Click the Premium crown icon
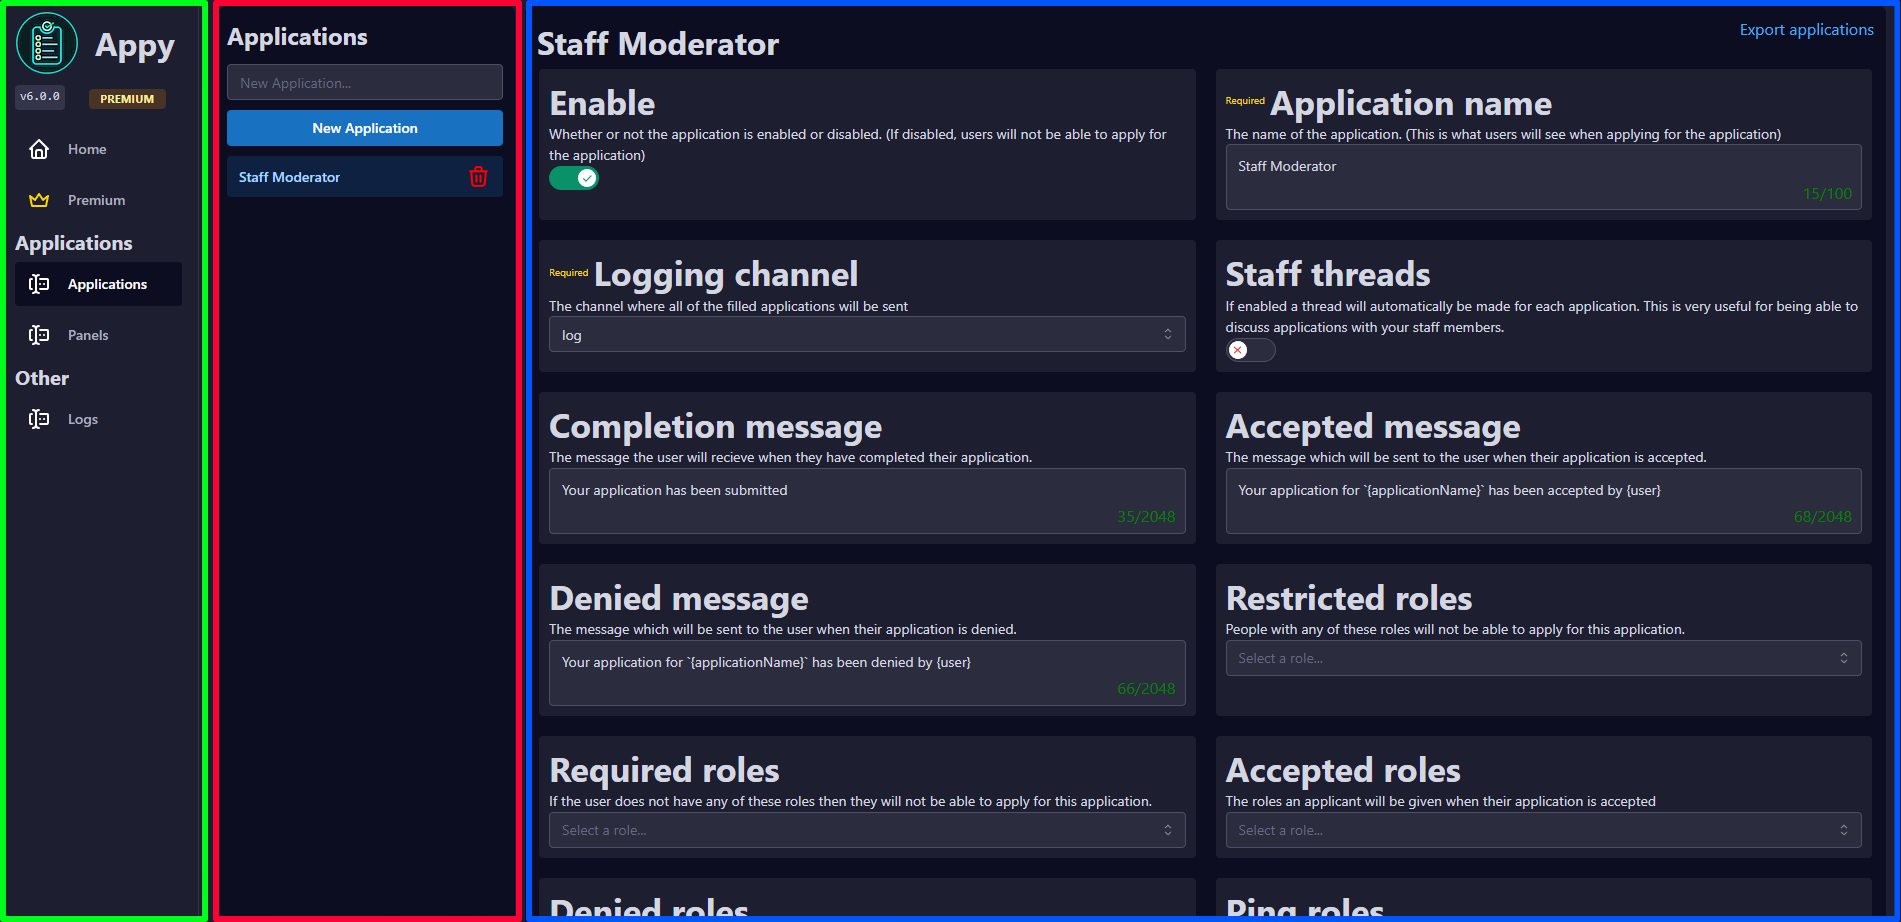 click(39, 200)
